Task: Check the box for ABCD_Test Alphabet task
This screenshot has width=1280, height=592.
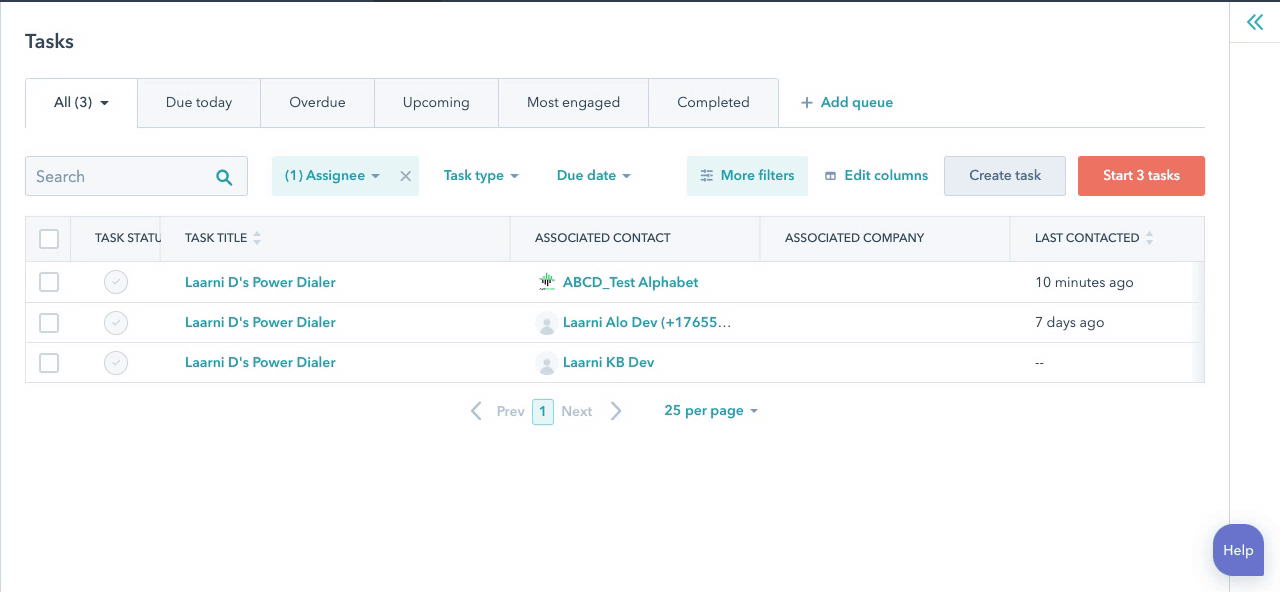Action: tap(49, 283)
